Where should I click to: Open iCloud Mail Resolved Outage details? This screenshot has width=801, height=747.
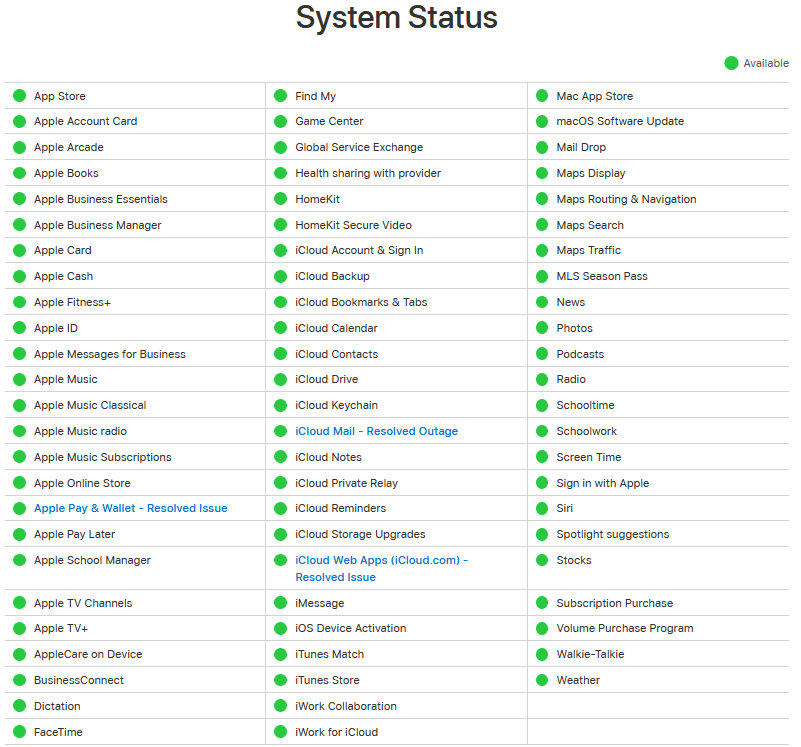pos(376,431)
